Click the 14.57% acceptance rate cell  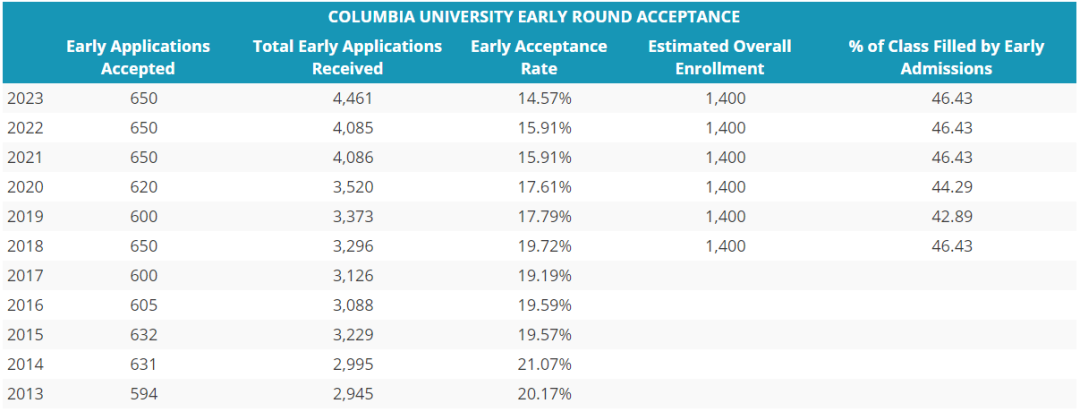pos(545,98)
